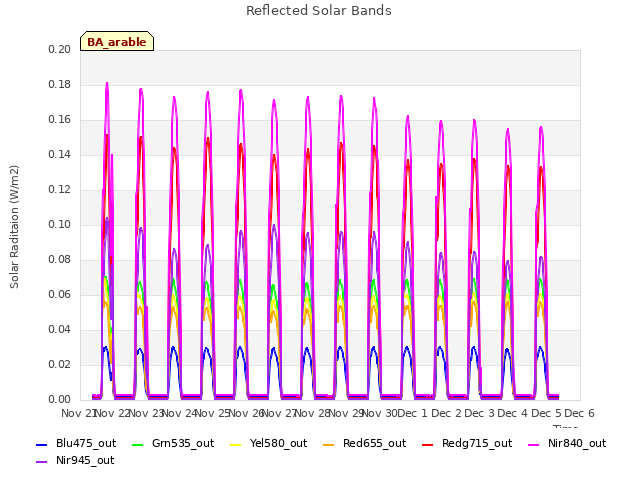Viewport: 640px width, 480px height.
Task: Click the purple Nir945_out legend color marker
Action: (x=42, y=462)
